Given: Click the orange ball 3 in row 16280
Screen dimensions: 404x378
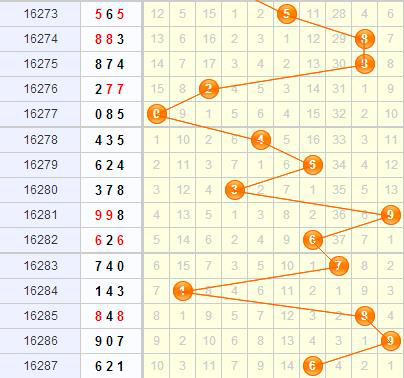Looking at the screenshot, I should [235, 190].
